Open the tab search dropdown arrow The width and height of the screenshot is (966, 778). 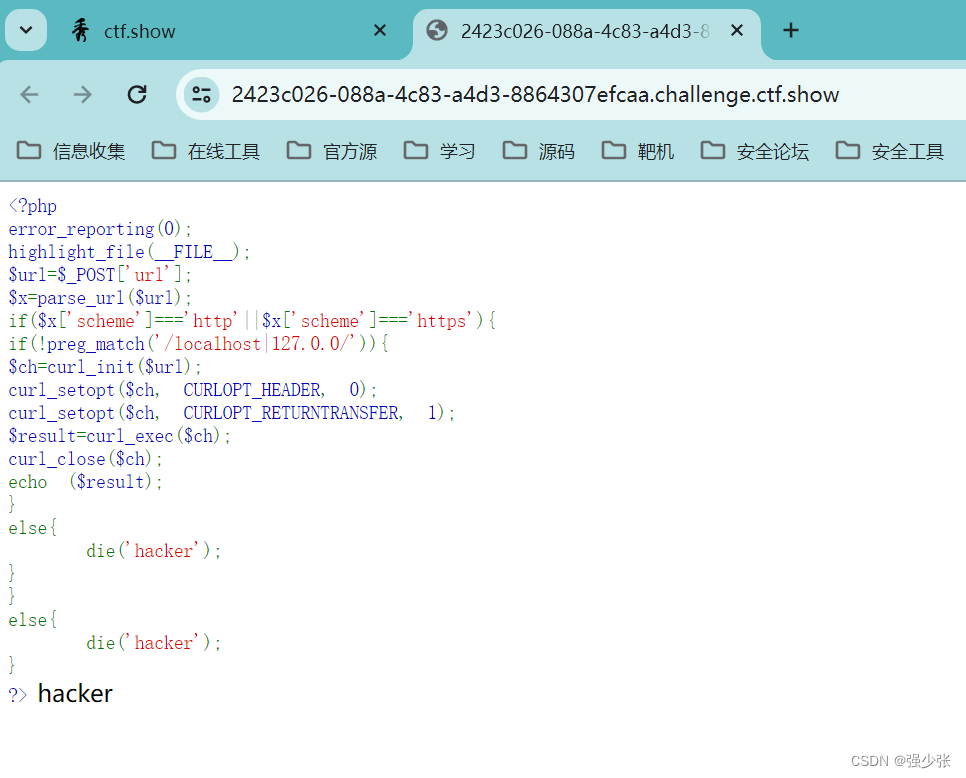coord(26,30)
